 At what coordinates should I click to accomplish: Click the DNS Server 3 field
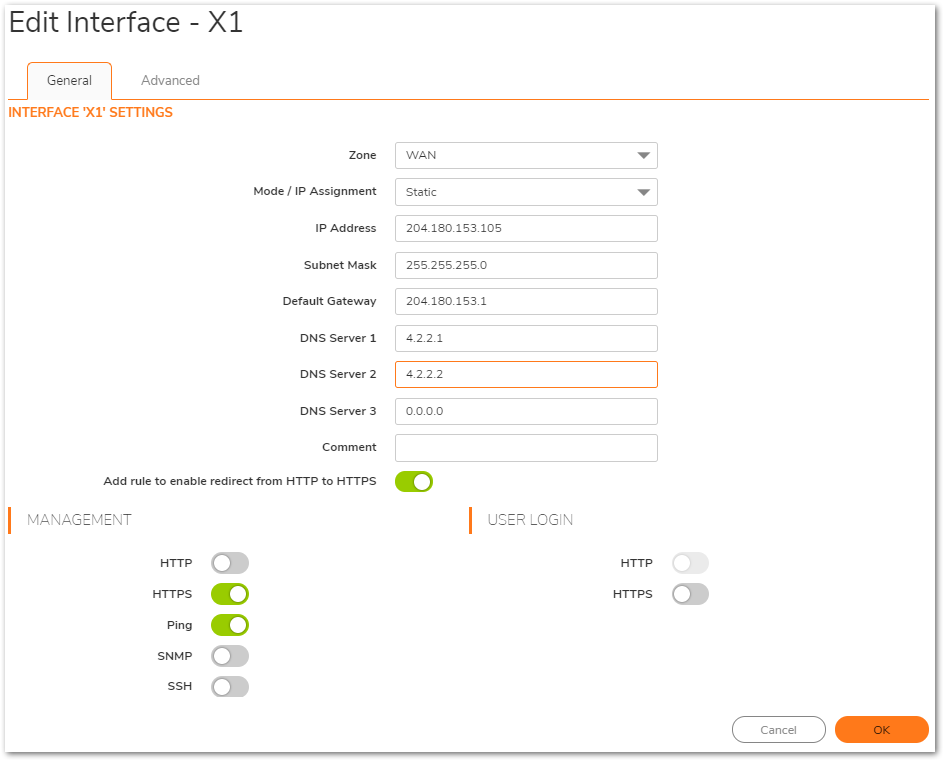coord(526,411)
